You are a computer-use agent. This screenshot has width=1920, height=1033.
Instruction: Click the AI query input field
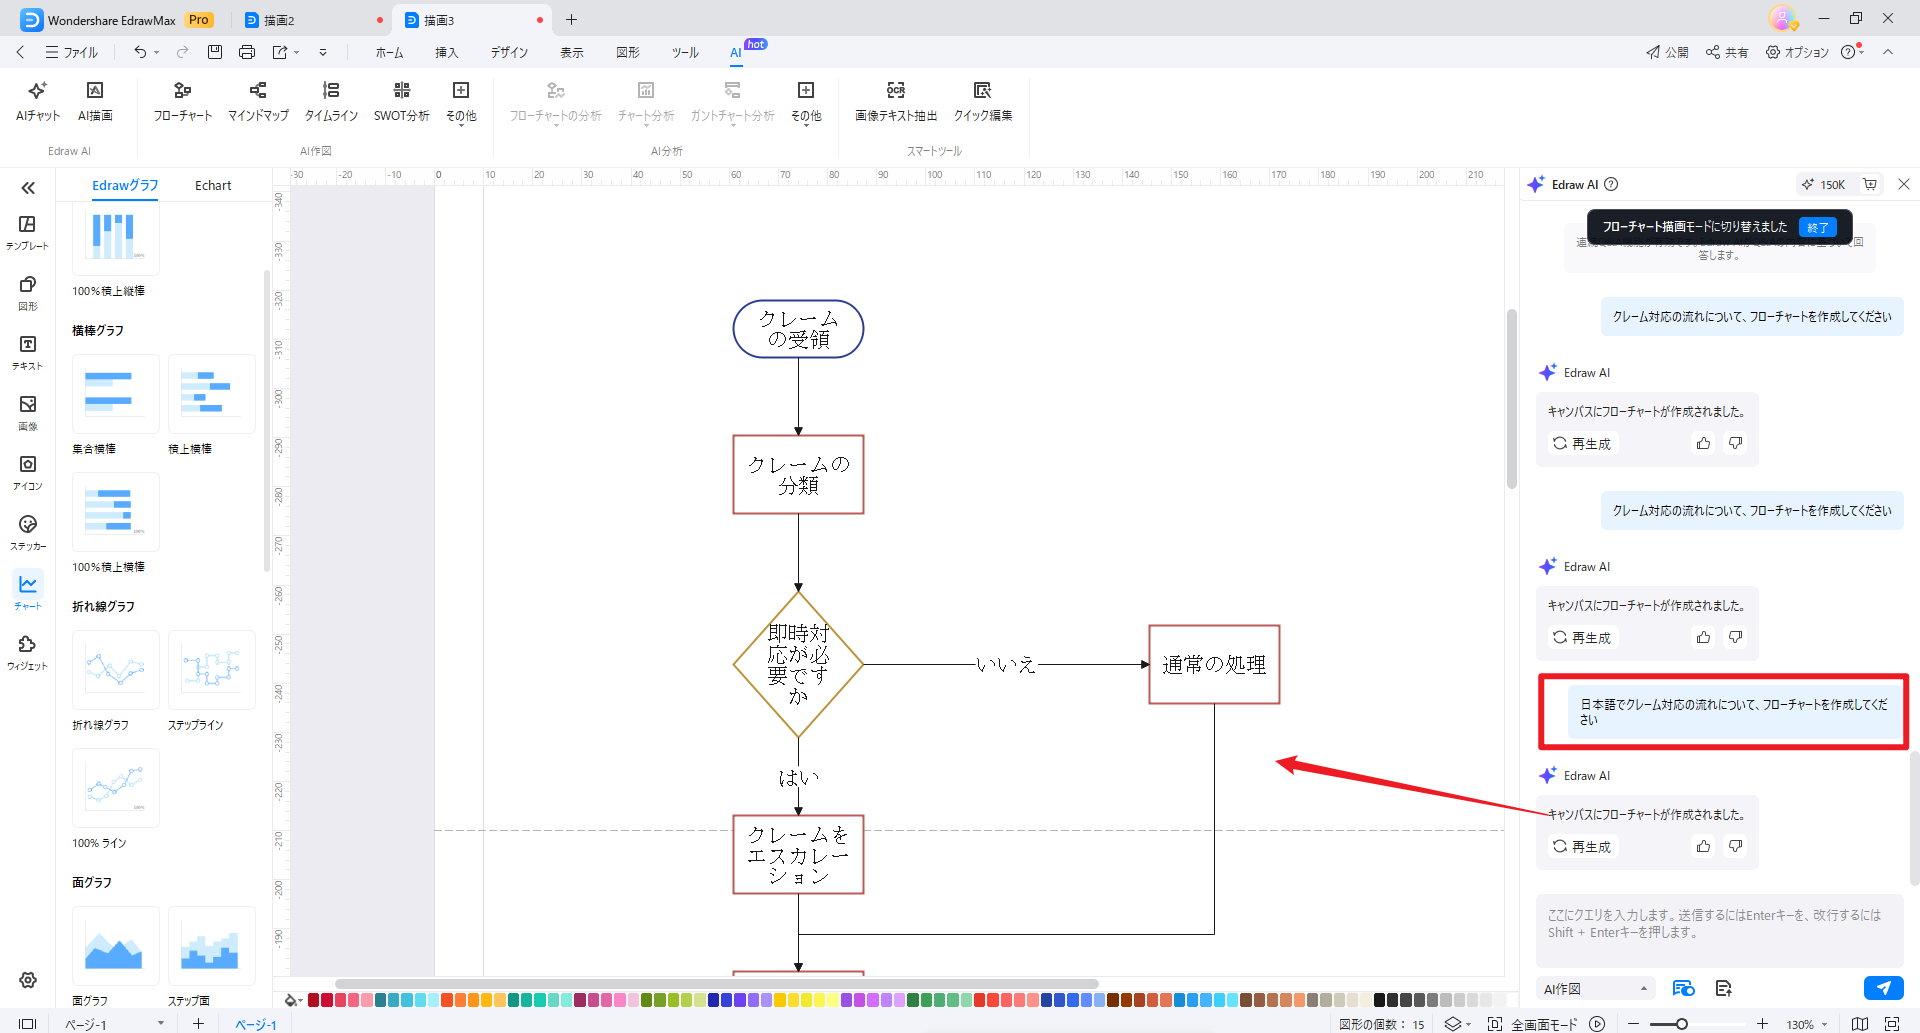(x=1718, y=924)
